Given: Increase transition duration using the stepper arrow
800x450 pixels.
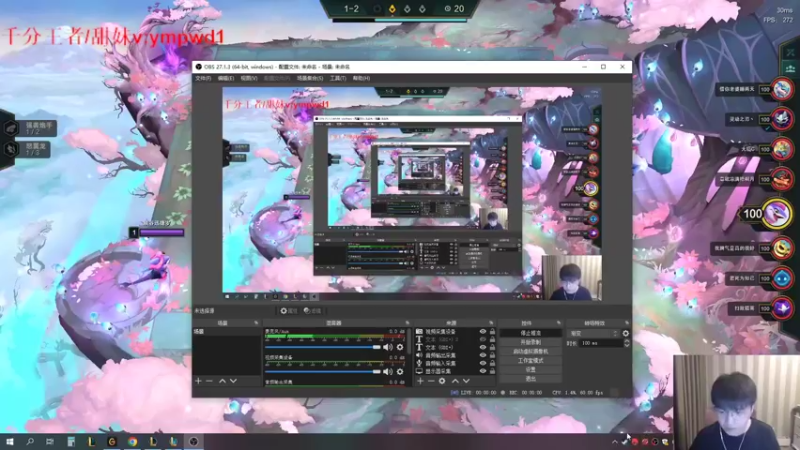Looking at the screenshot, I should coord(627,341).
